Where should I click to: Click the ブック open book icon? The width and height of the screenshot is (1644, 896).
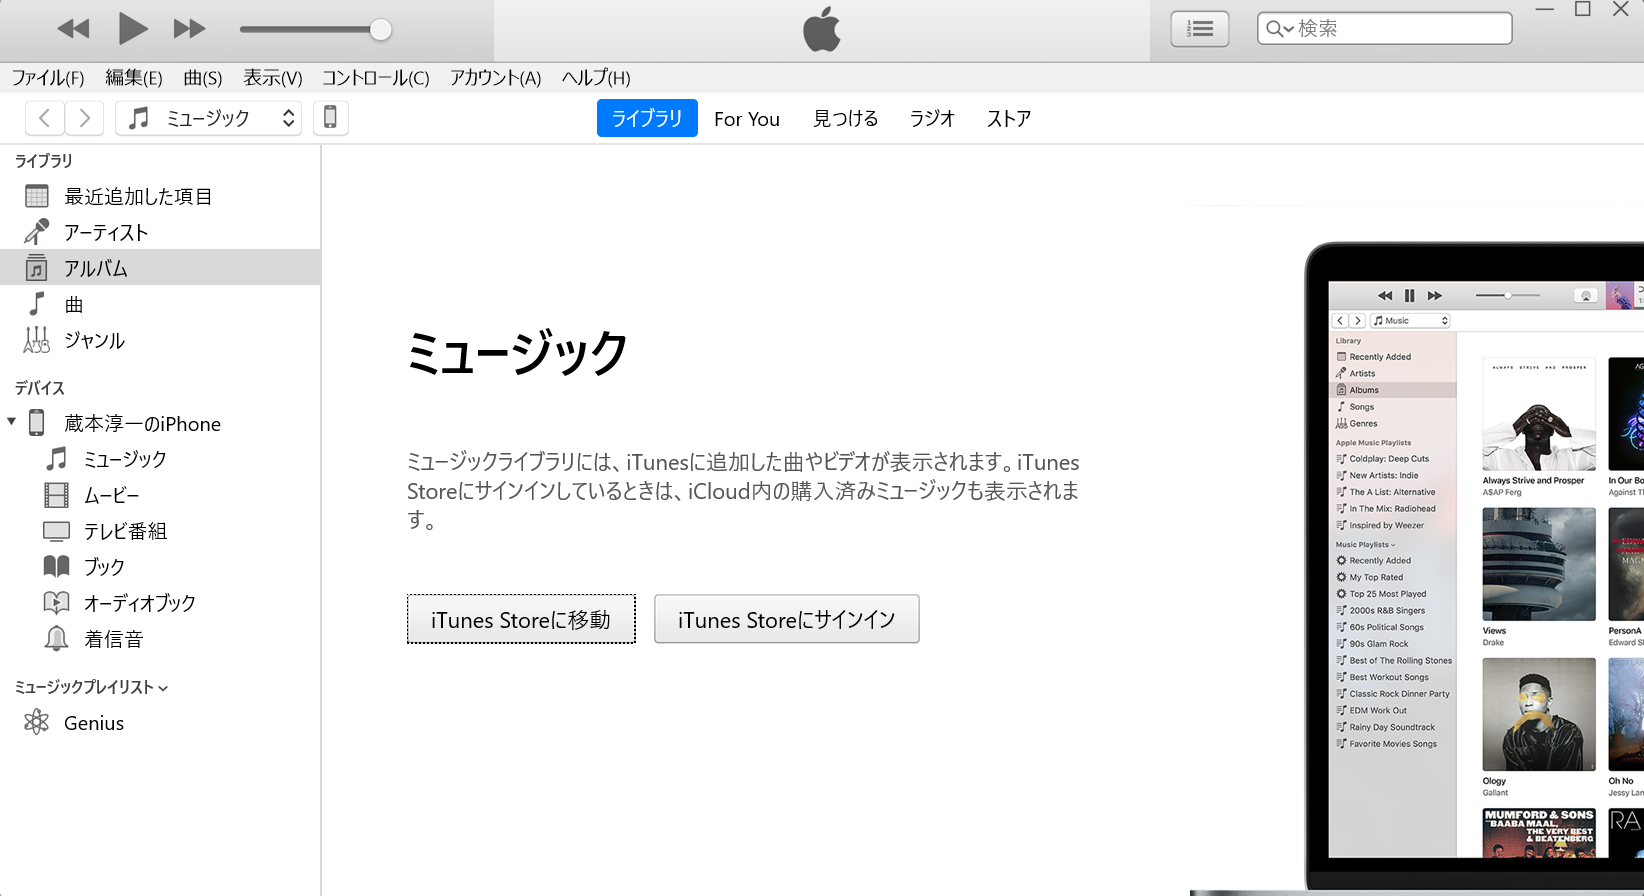[57, 567]
